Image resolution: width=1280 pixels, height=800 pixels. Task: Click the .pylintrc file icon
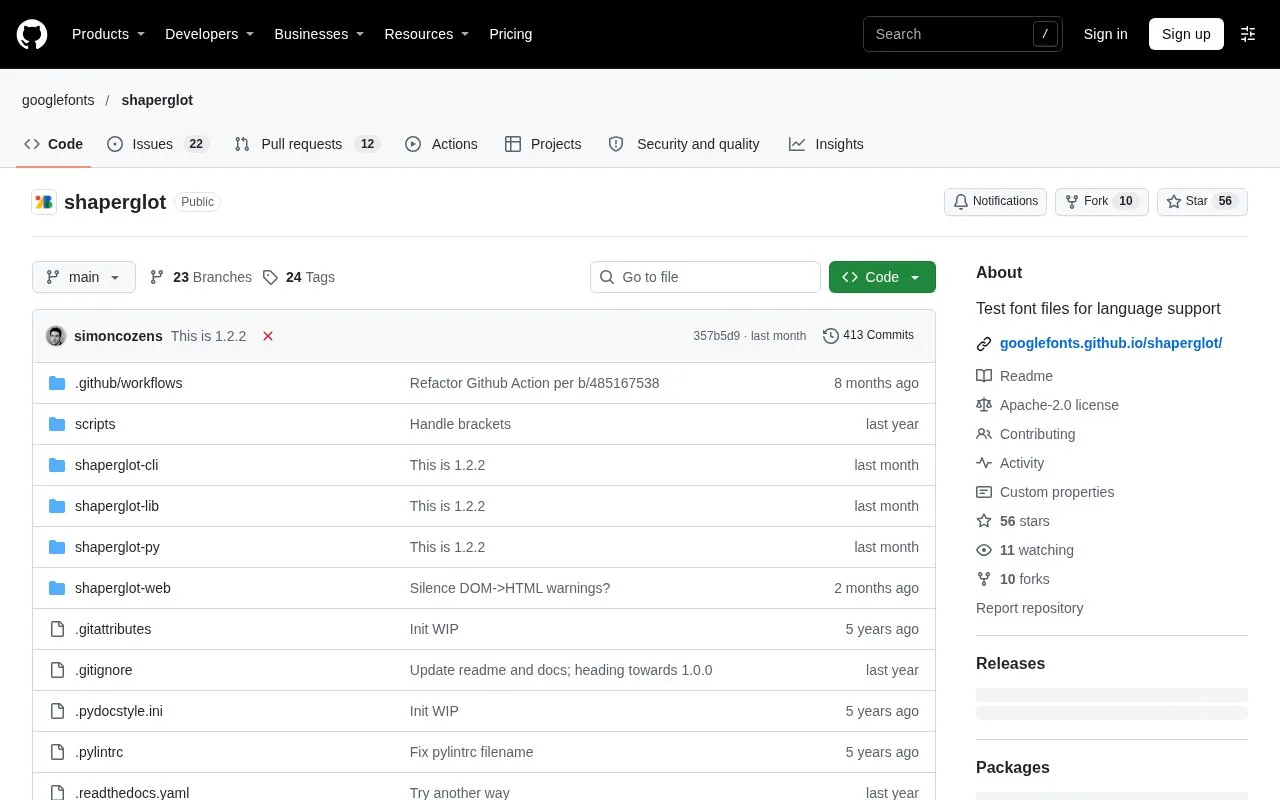pyautogui.click(x=57, y=752)
